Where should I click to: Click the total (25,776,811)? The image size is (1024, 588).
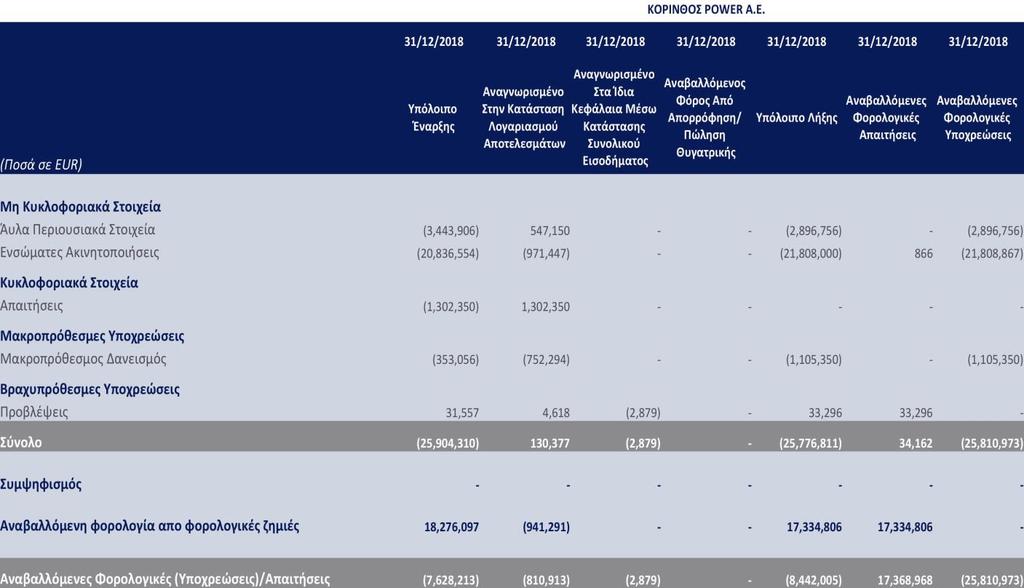click(810, 443)
